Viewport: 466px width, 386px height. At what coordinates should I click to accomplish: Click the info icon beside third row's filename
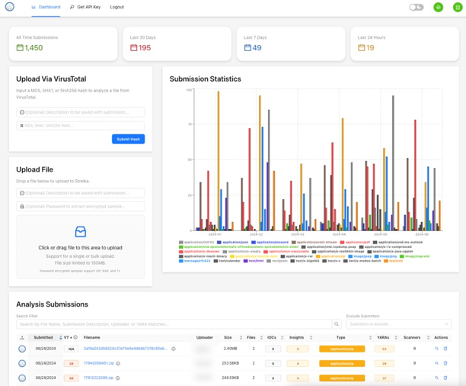[118, 378]
